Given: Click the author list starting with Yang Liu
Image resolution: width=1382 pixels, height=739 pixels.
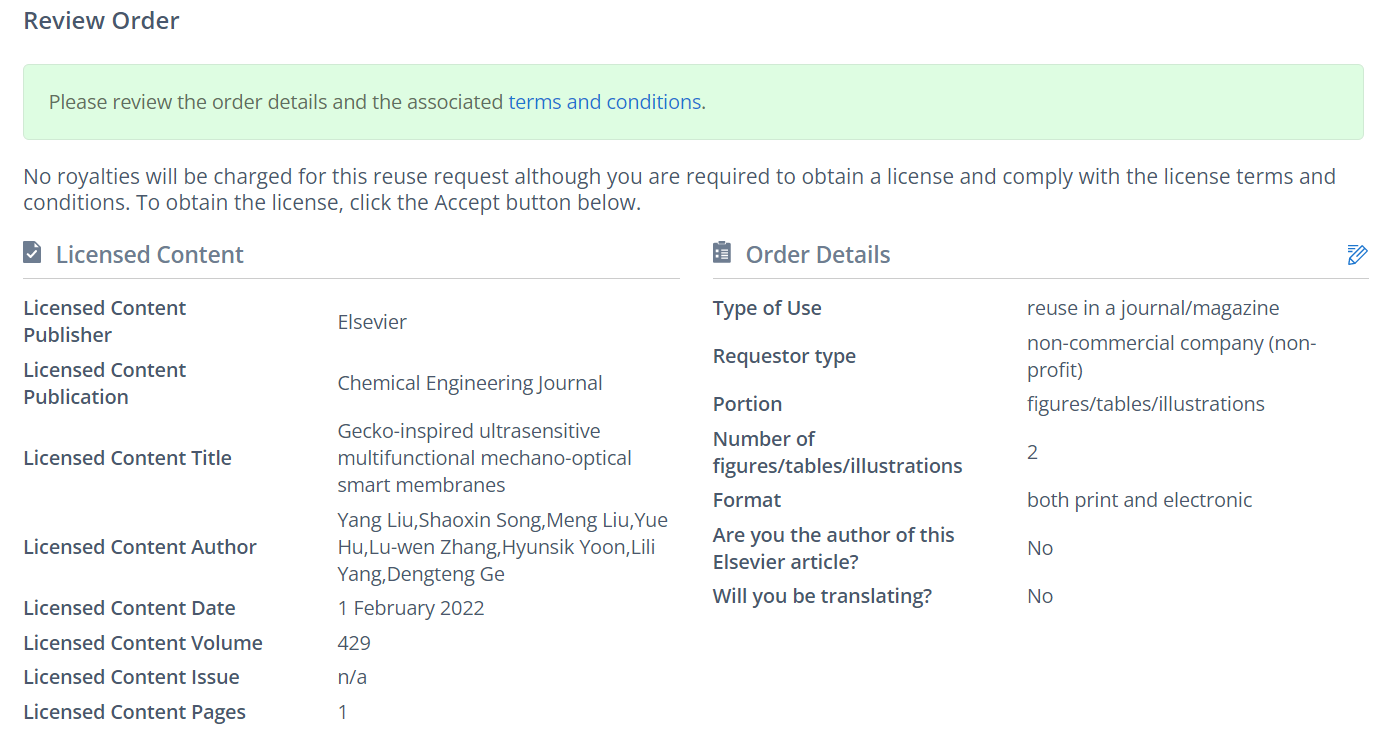Looking at the screenshot, I should (502, 547).
